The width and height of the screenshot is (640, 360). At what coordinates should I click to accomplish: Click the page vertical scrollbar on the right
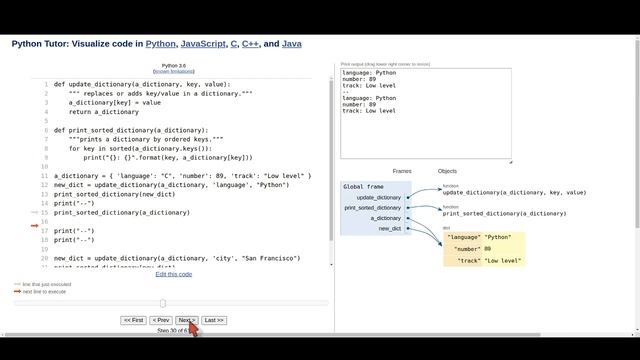(x=637, y=133)
